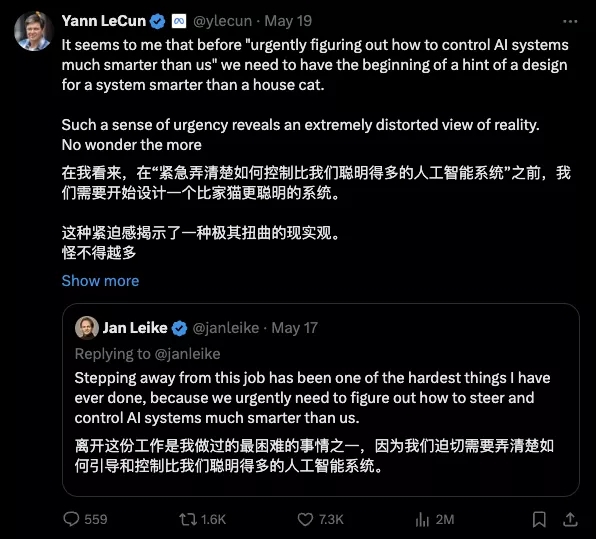Open the three-dot more options menu
The image size is (596, 539).
570,22
